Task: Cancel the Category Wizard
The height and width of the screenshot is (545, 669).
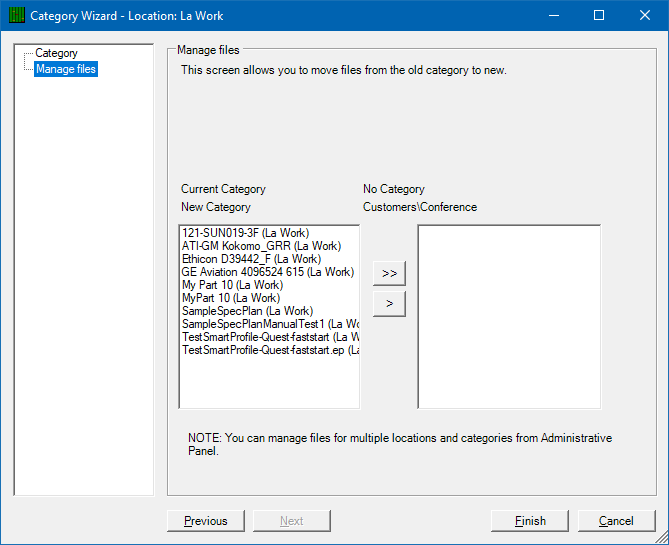Action: click(616, 521)
